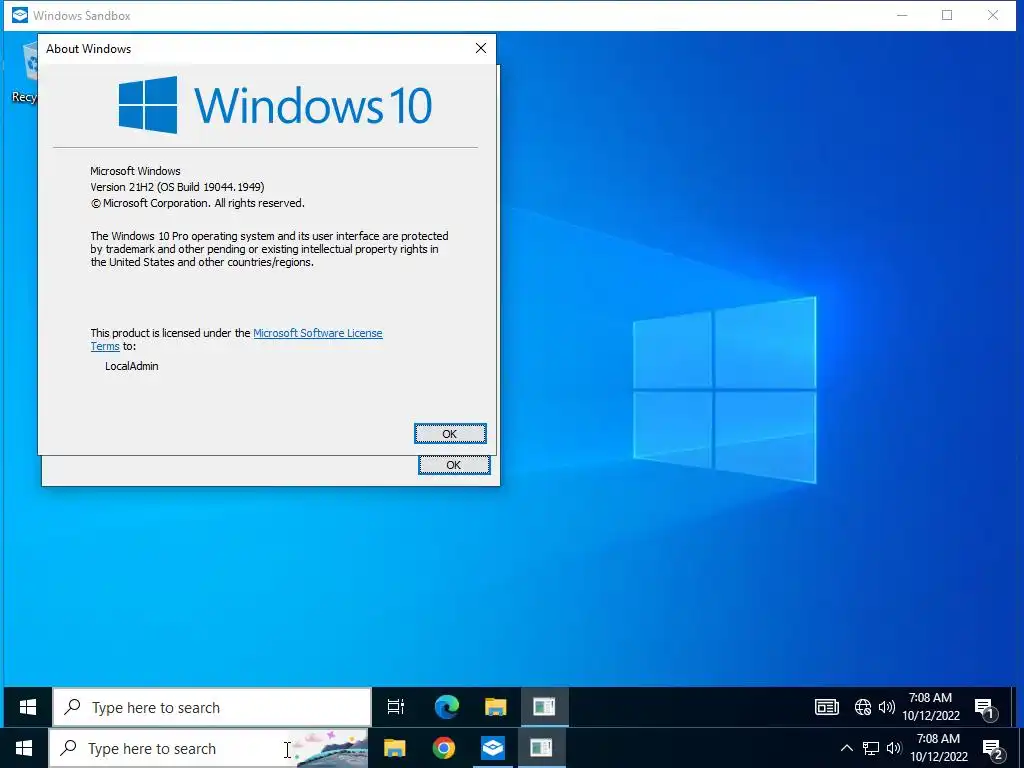
Task: Select the winver app on host taskbar
Action: 541,748
